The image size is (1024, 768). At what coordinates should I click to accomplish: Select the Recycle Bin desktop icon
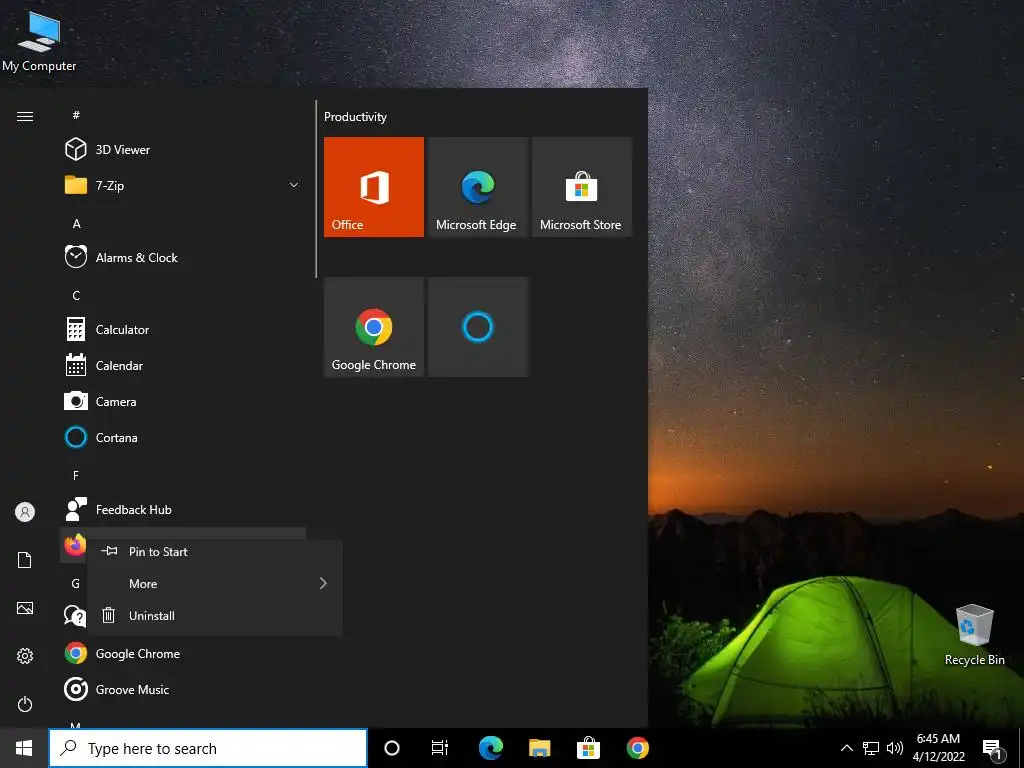[974, 635]
